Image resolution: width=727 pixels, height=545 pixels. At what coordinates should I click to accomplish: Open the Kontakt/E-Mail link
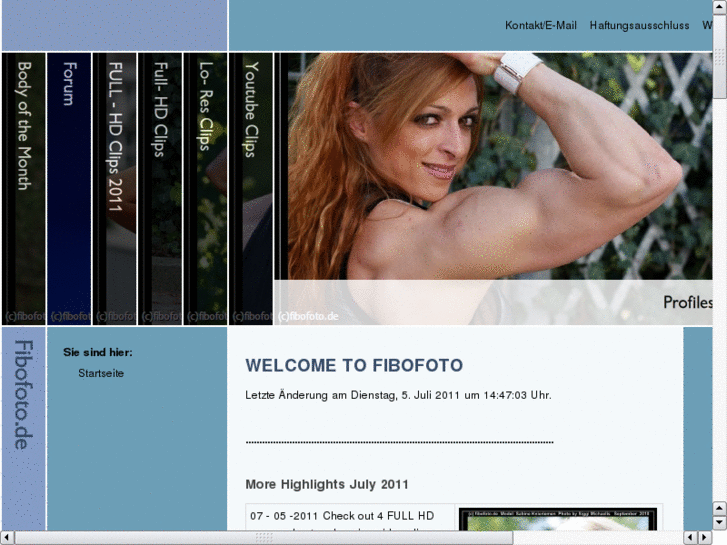point(541,25)
